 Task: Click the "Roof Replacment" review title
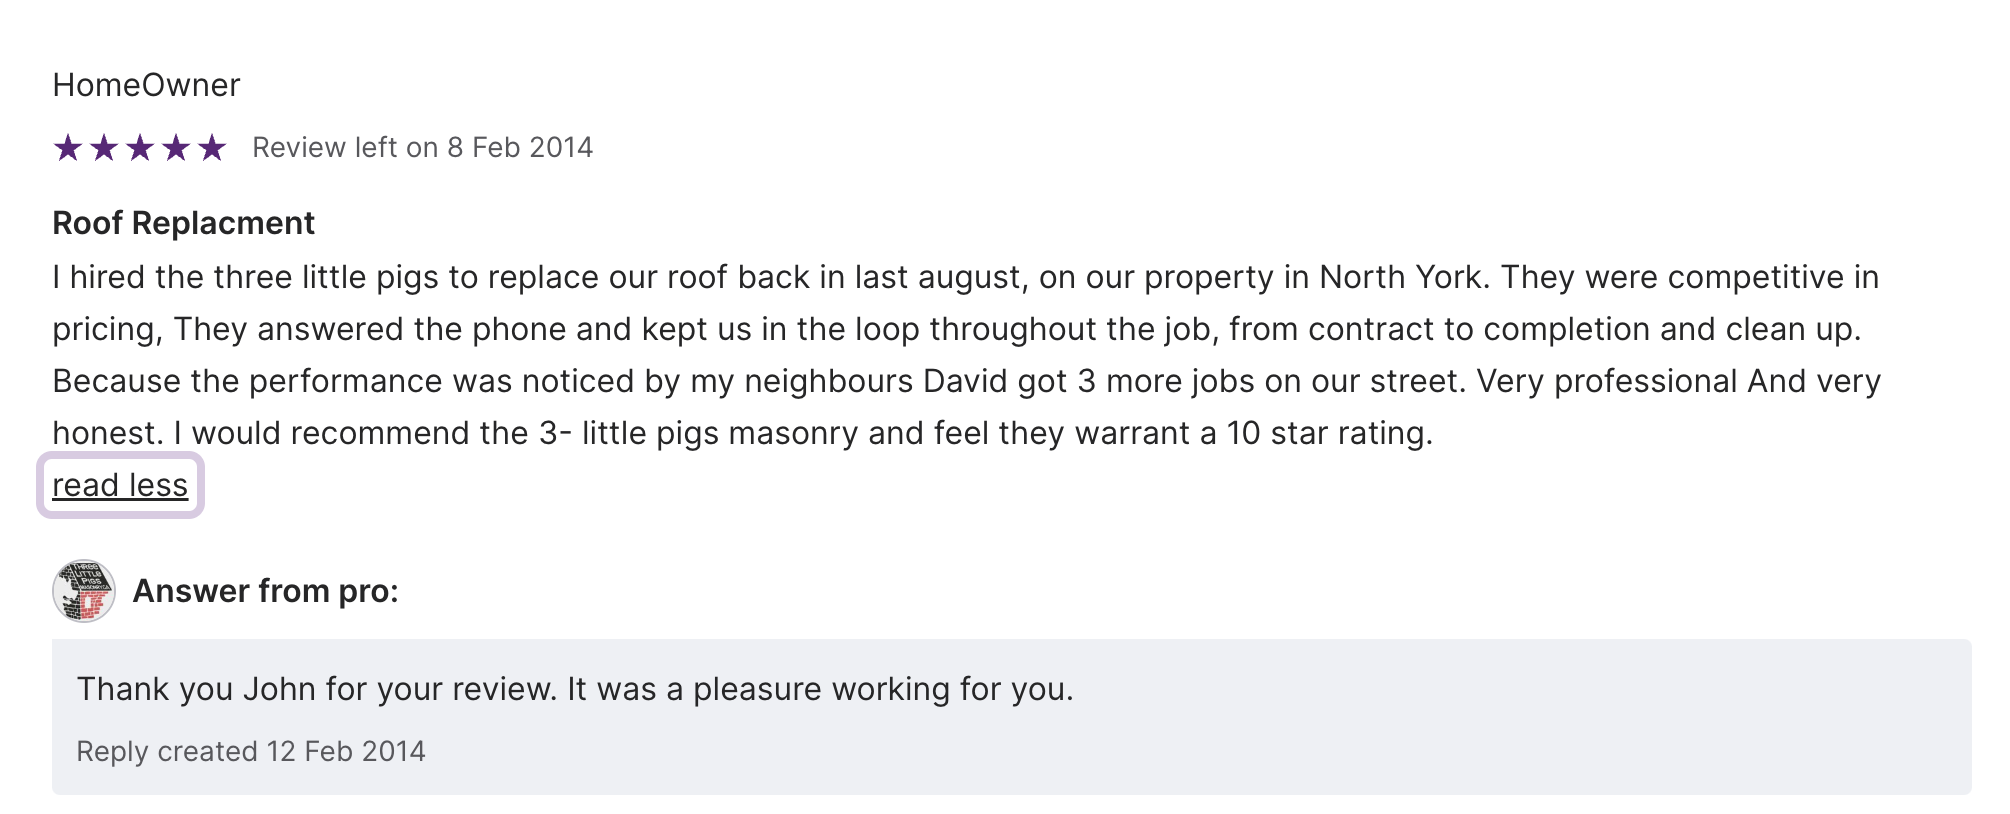tap(183, 223)
